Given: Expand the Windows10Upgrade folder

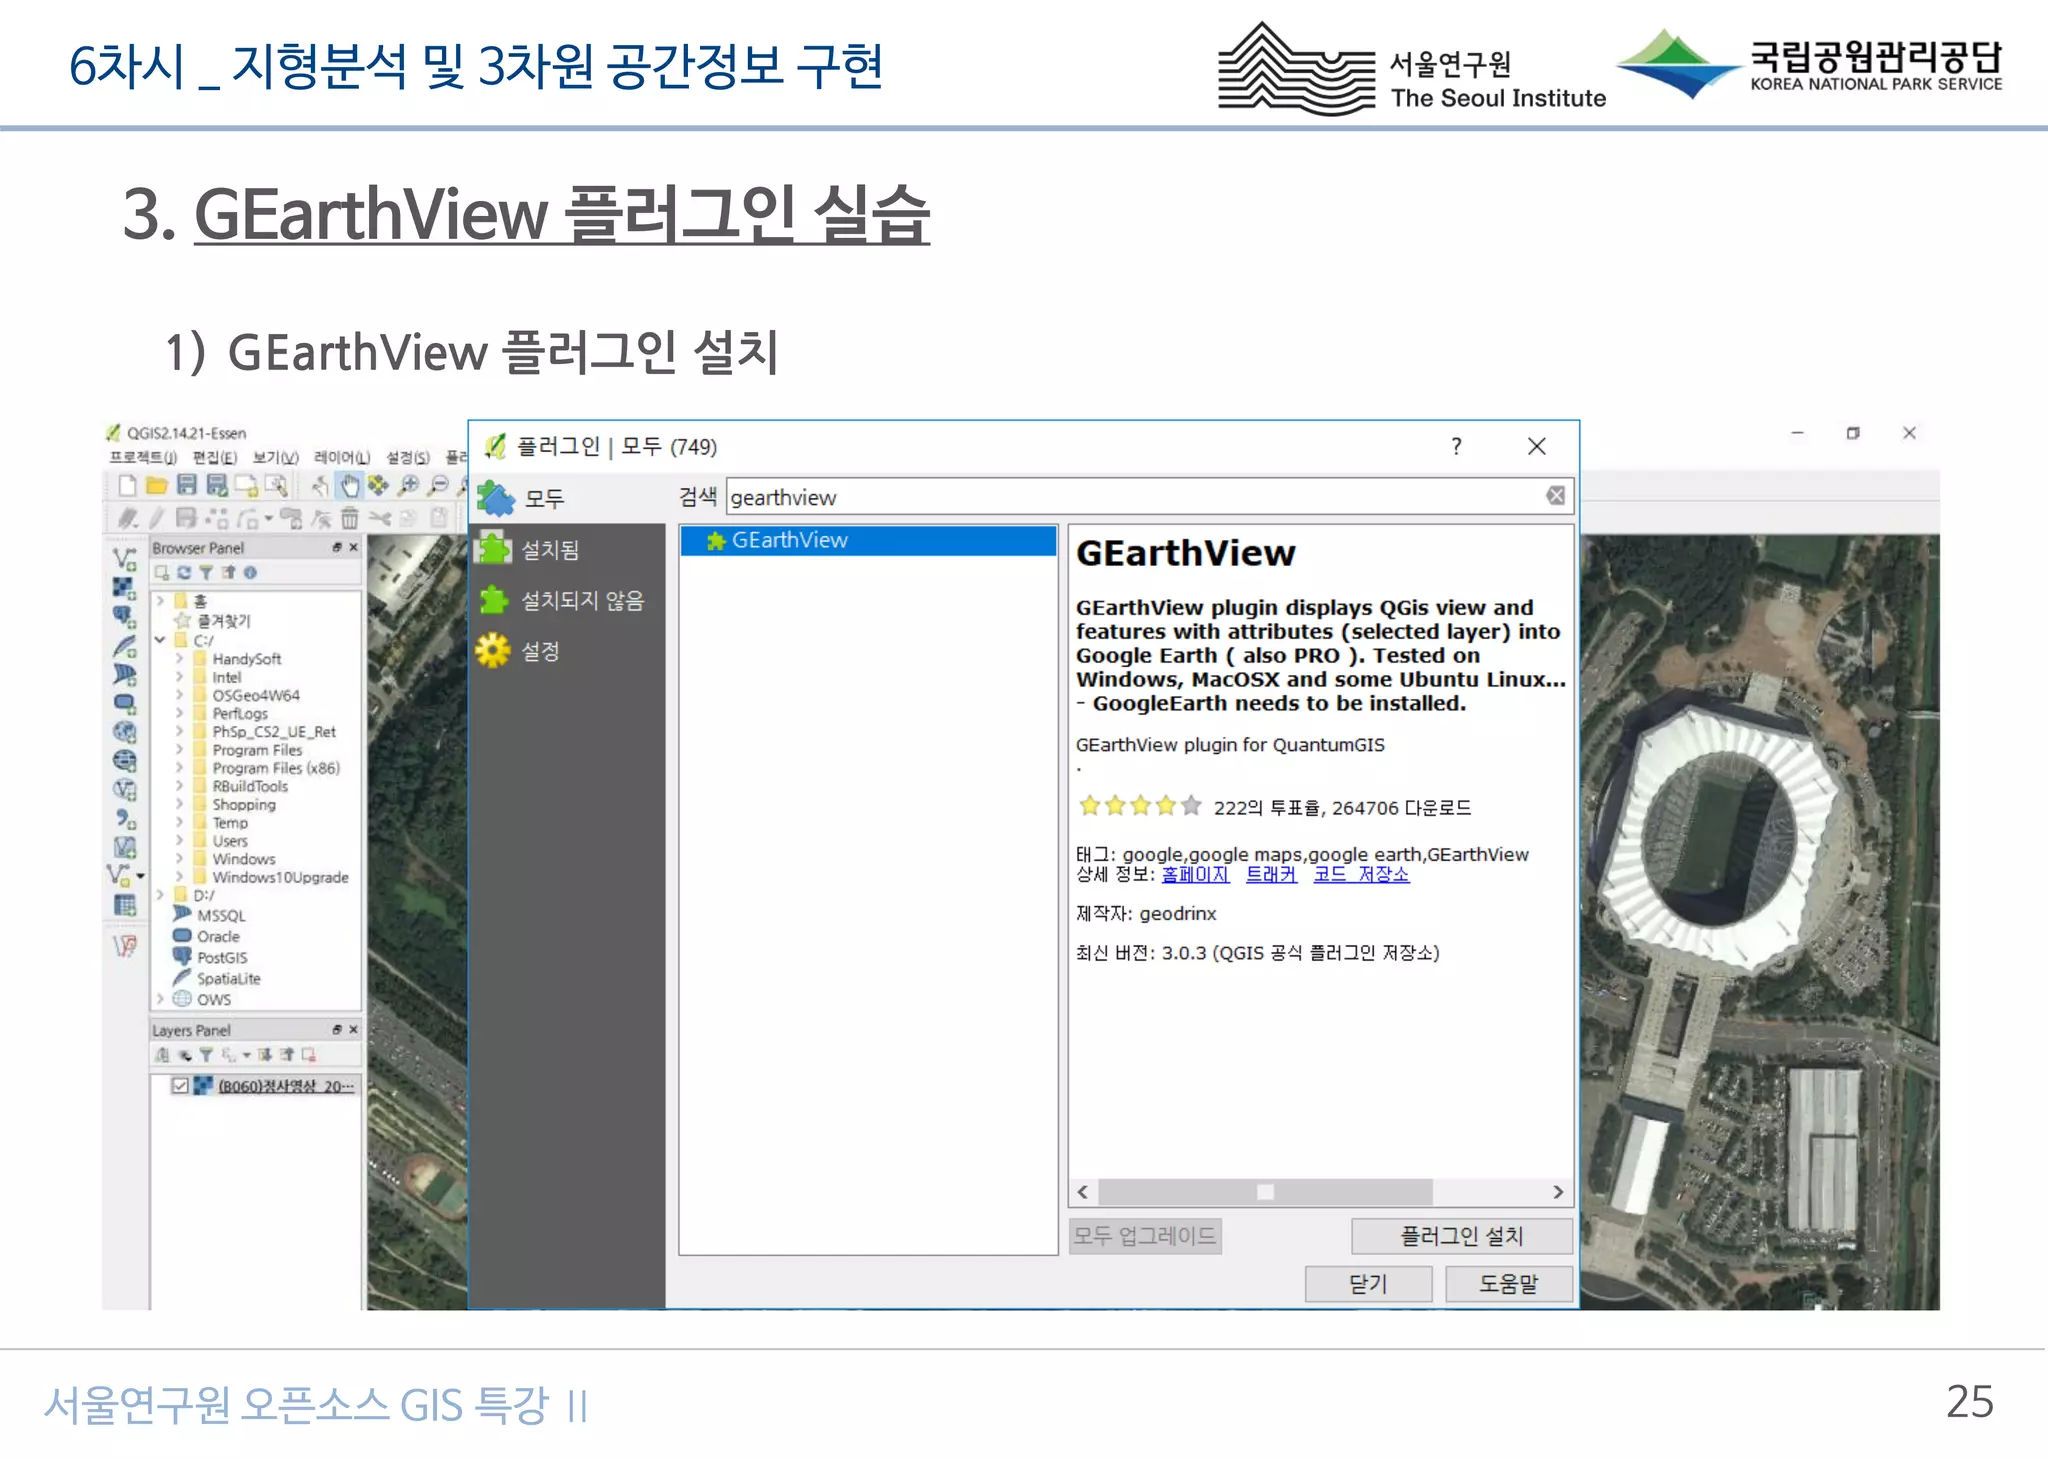Looking at the screenshot, I should click(x=179, y=877).
